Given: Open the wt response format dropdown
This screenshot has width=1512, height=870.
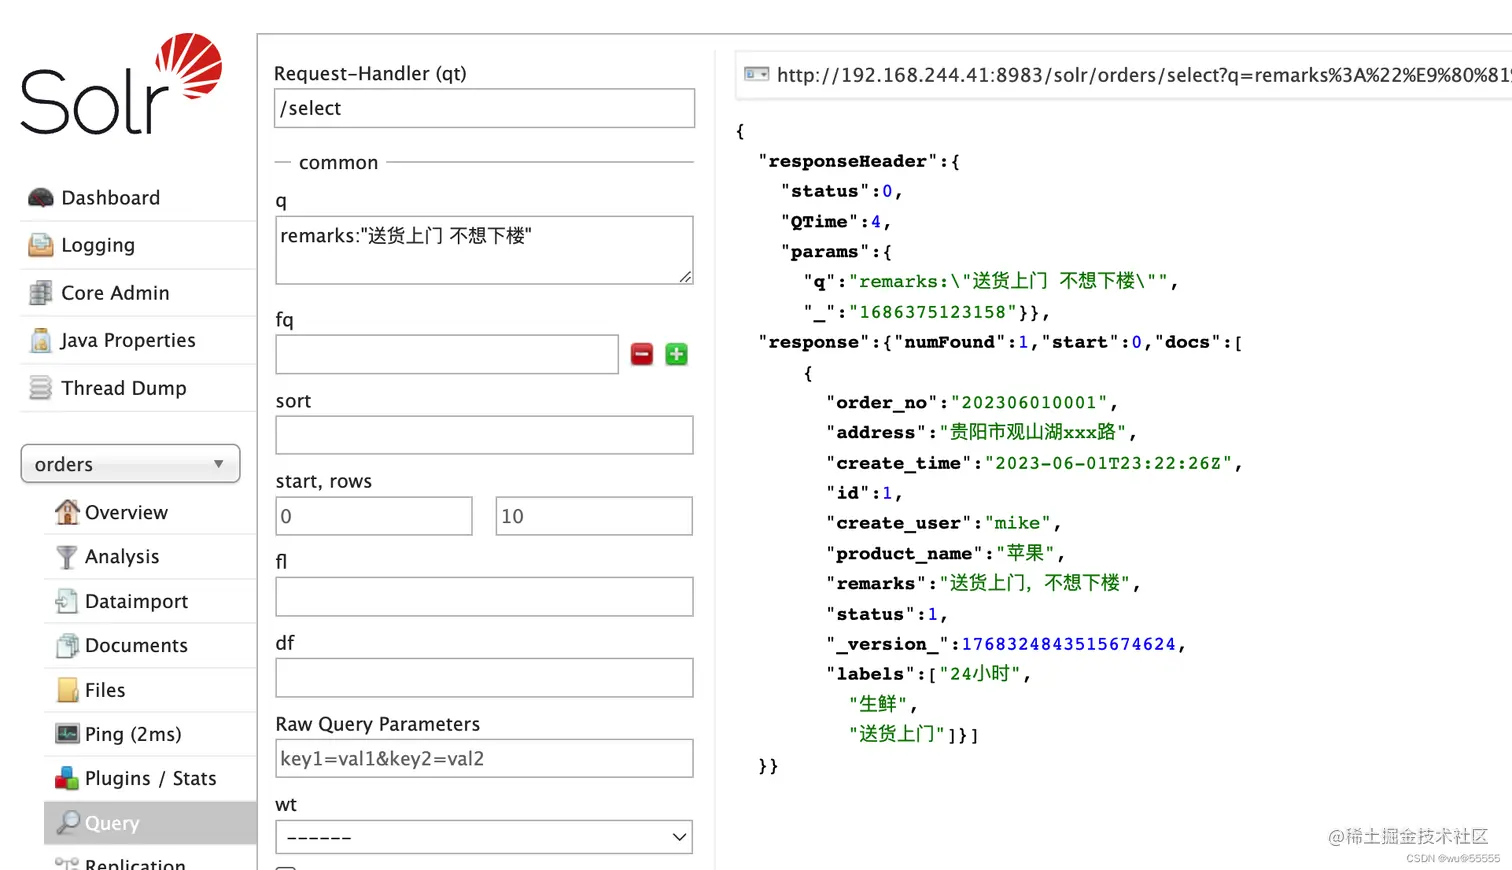Looking at the screenshot, I should point(484,837).
